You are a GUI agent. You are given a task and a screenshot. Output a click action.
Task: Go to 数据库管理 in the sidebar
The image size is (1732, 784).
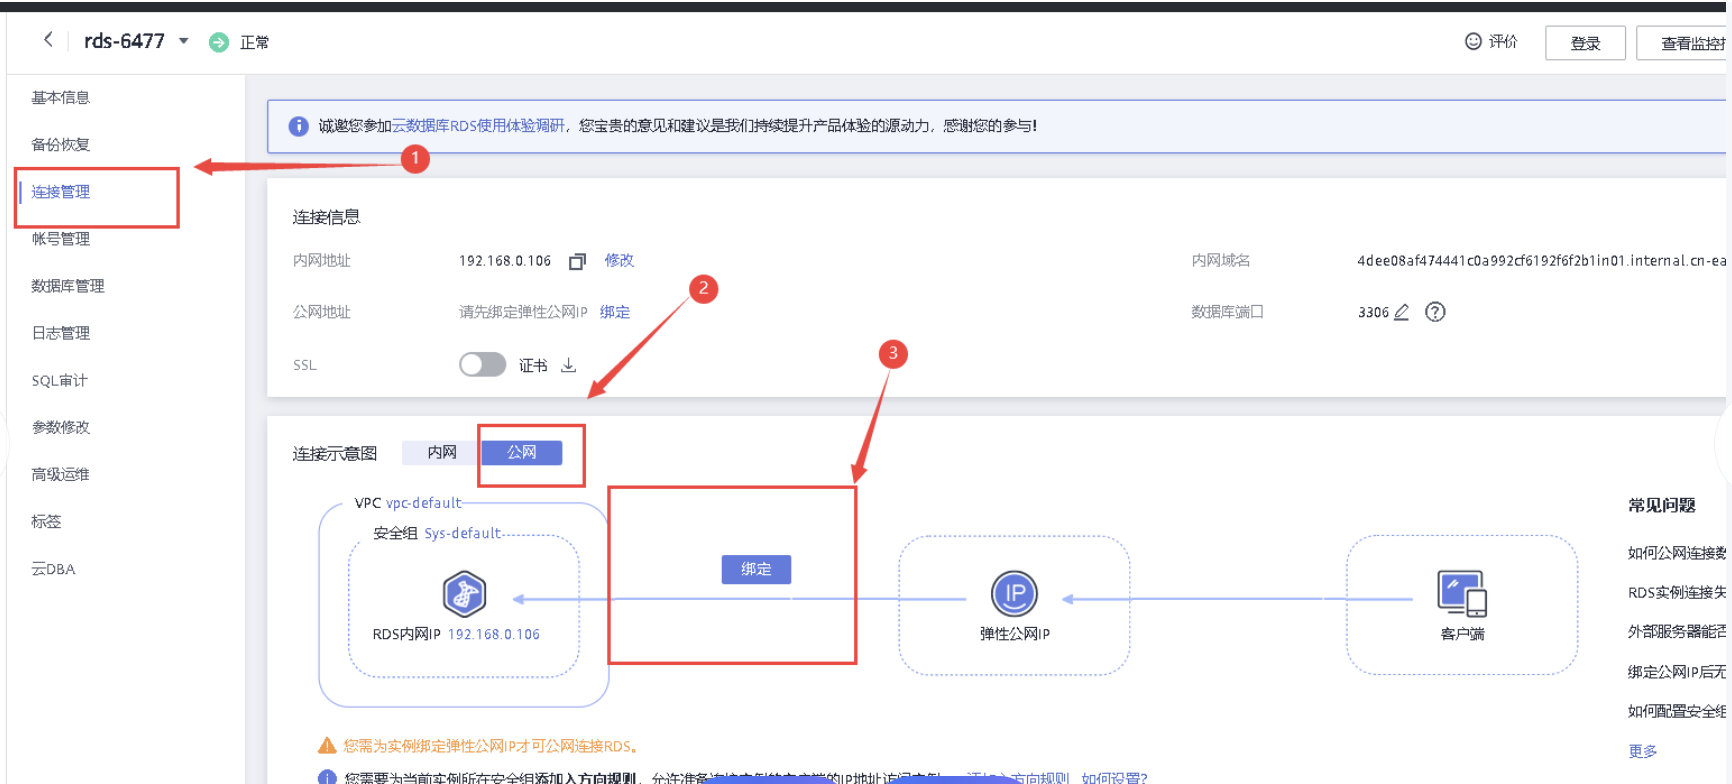click(x=68, y=286)
